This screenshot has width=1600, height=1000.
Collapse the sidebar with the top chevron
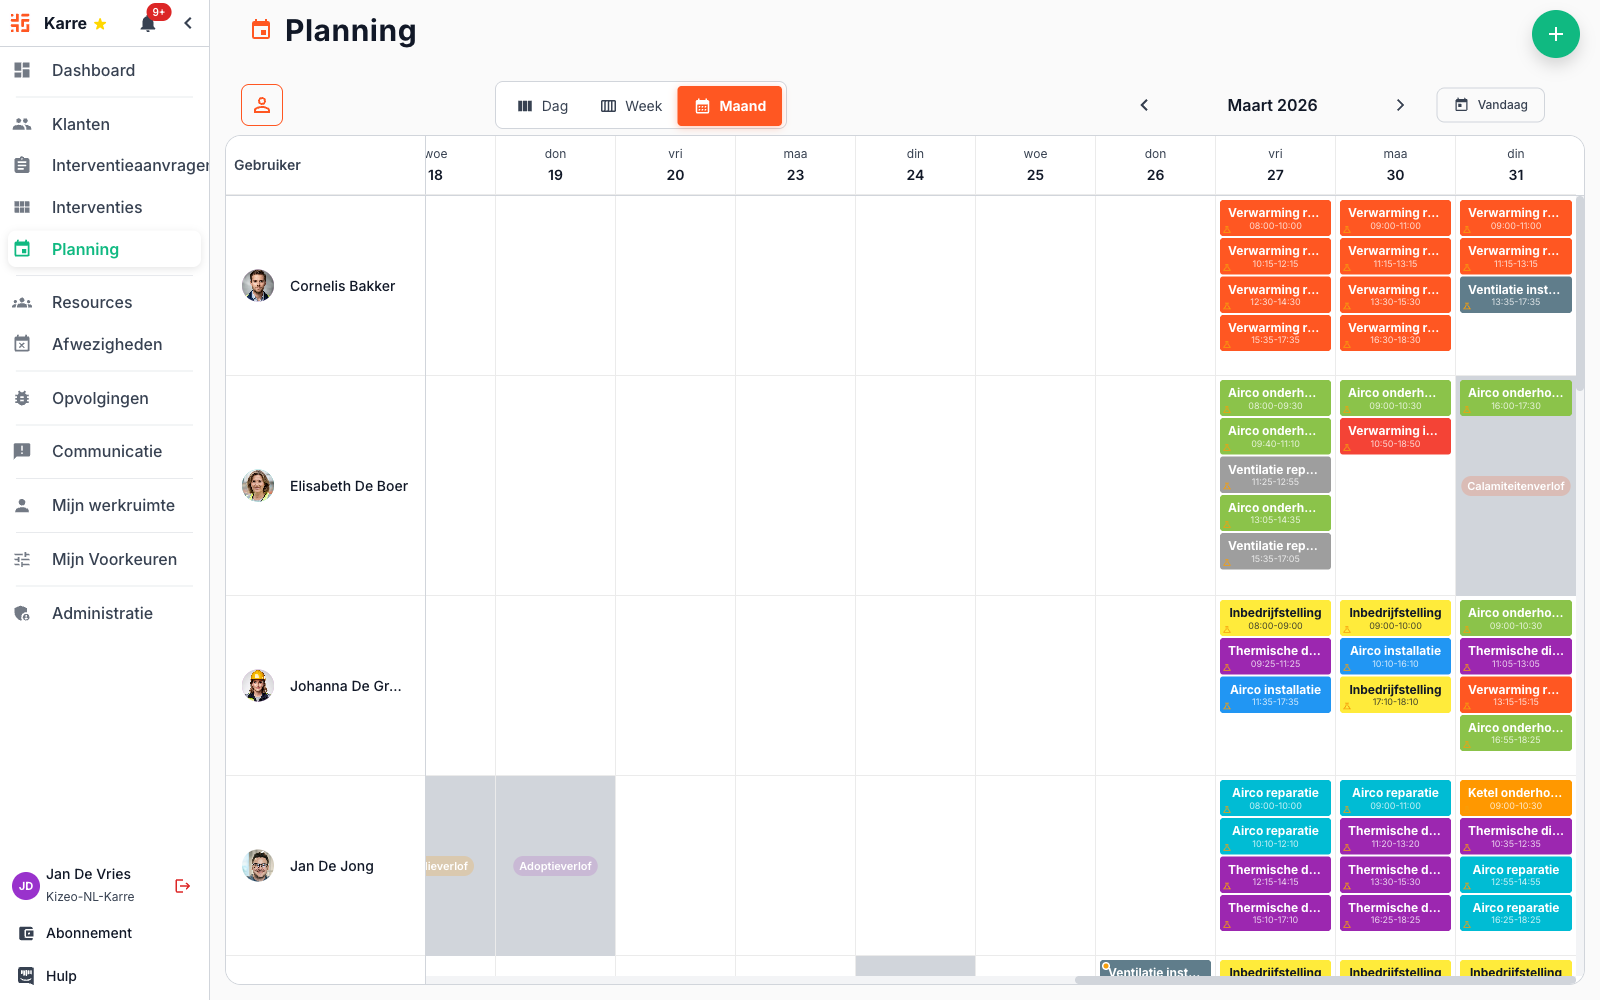tap(188, 22)
